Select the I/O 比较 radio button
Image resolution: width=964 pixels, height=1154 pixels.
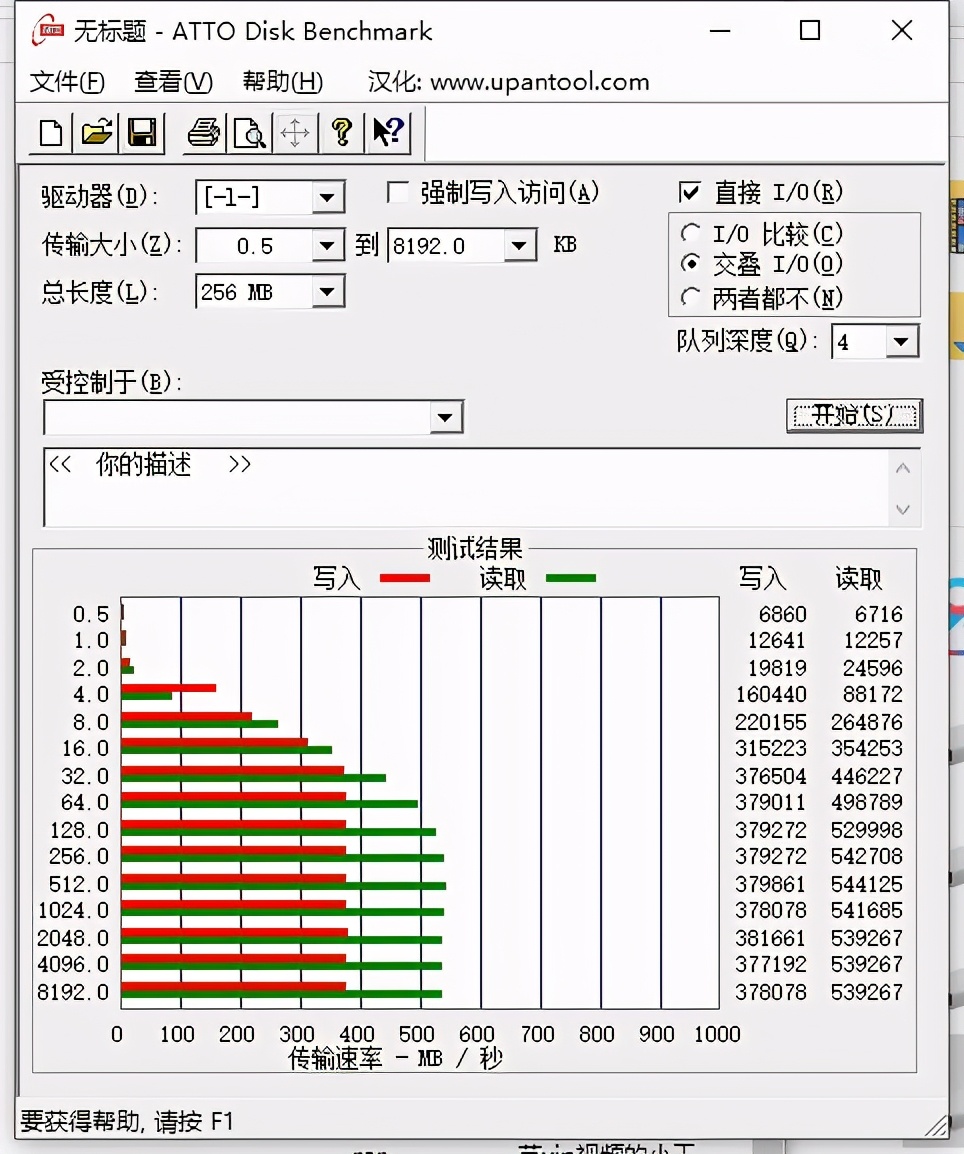[x=690, y=233]
